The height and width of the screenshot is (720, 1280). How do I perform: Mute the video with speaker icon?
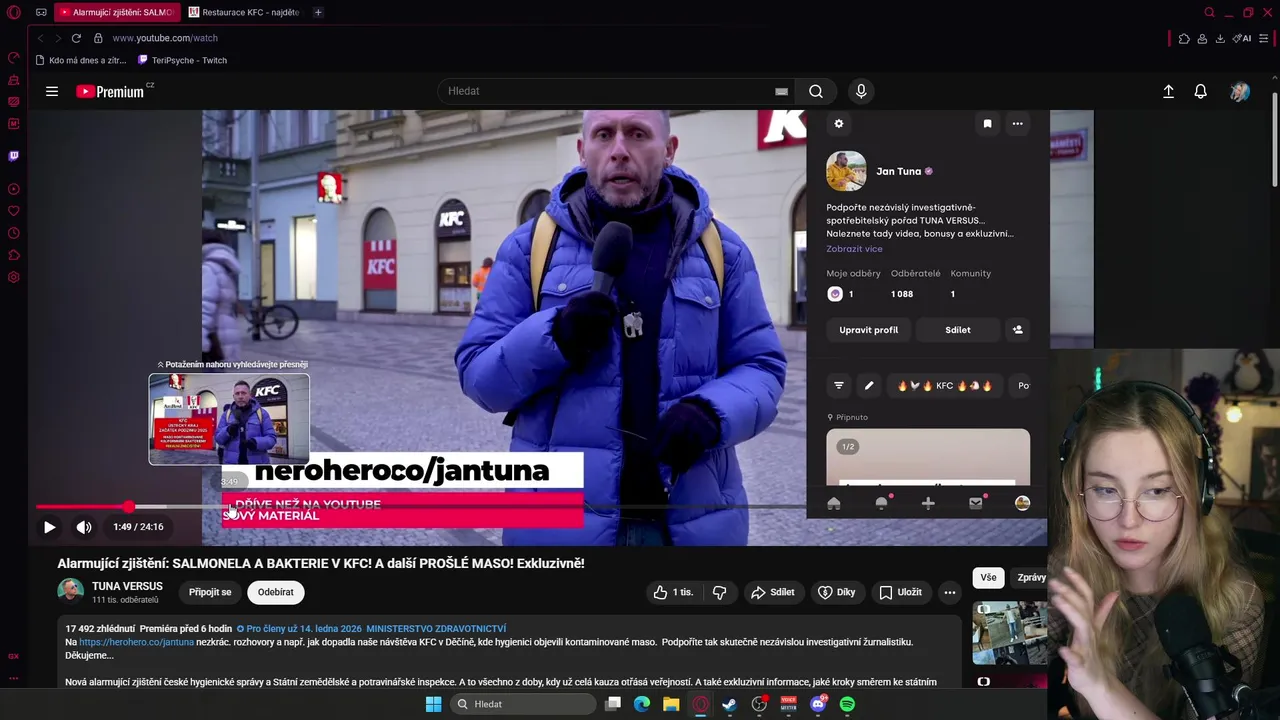pos(84,527)
